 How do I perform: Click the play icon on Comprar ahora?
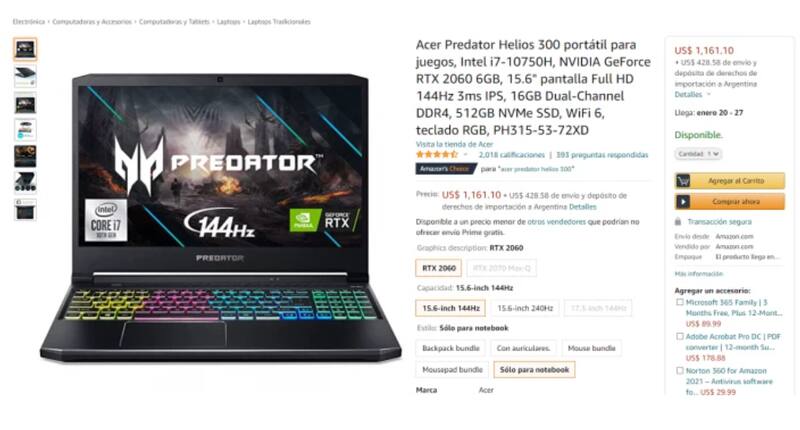[683, 202]
